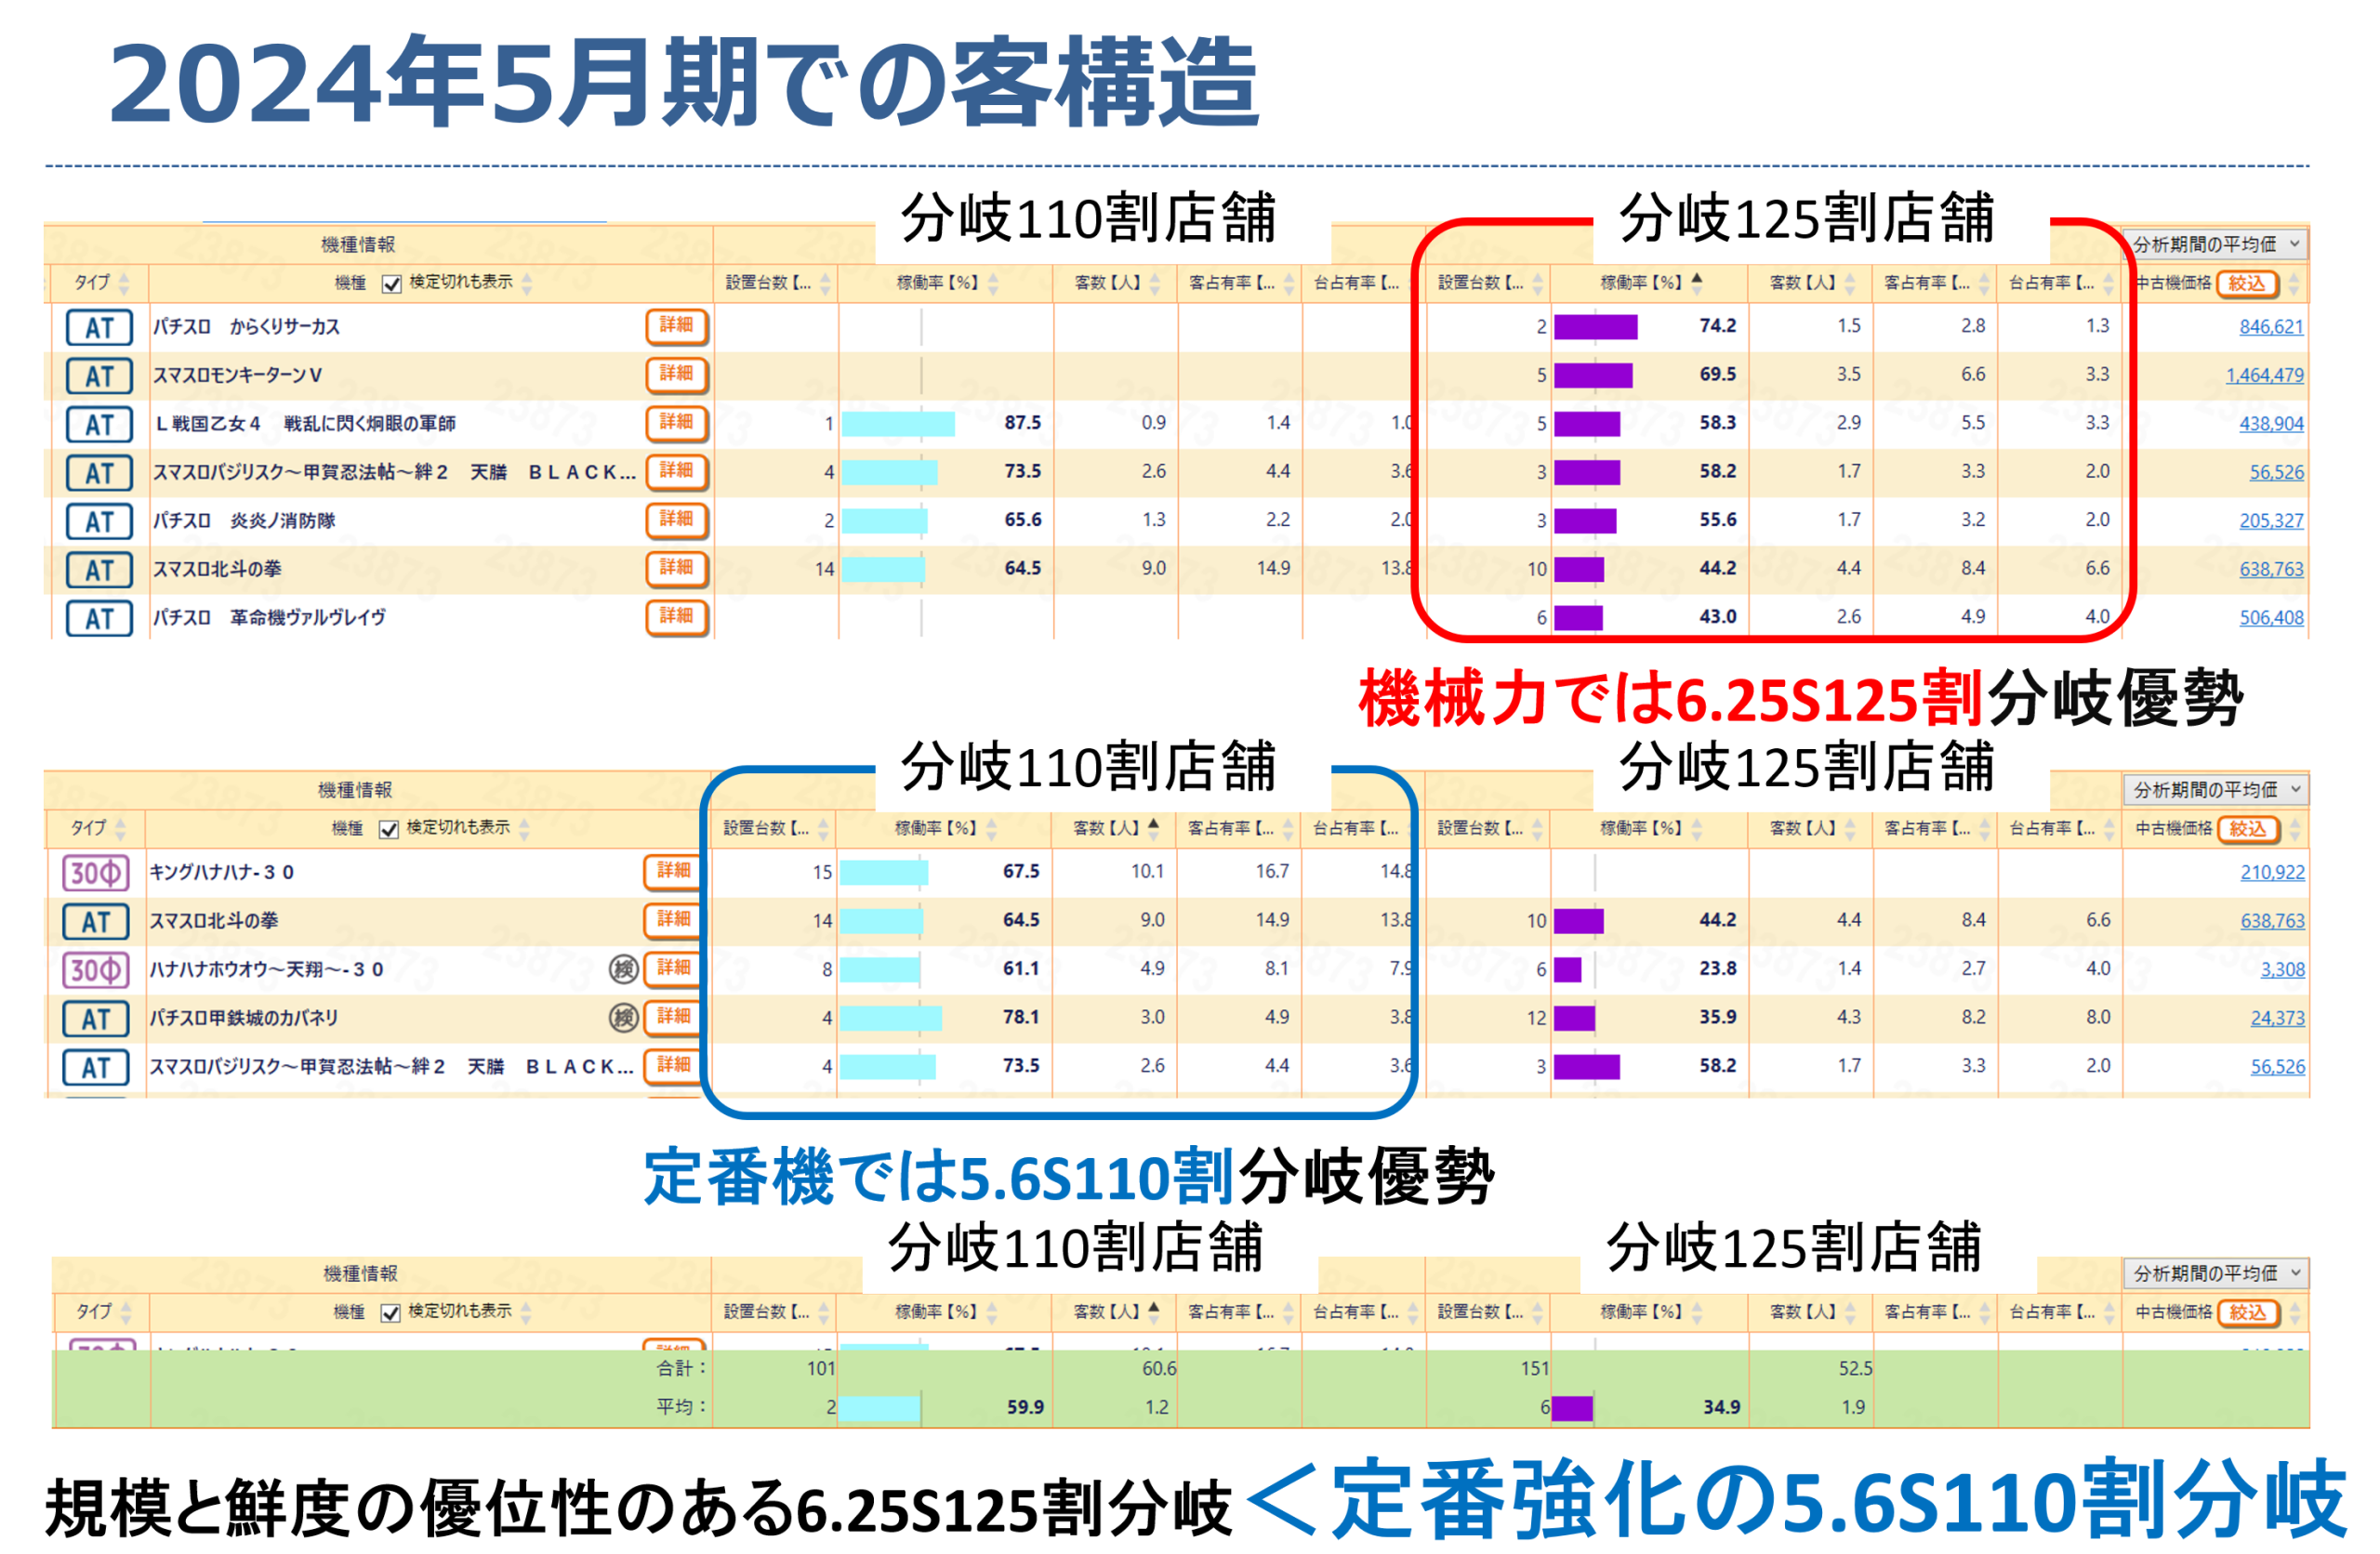Open the 438,904 price link

pyautogui.click(x=2271, y=424)
